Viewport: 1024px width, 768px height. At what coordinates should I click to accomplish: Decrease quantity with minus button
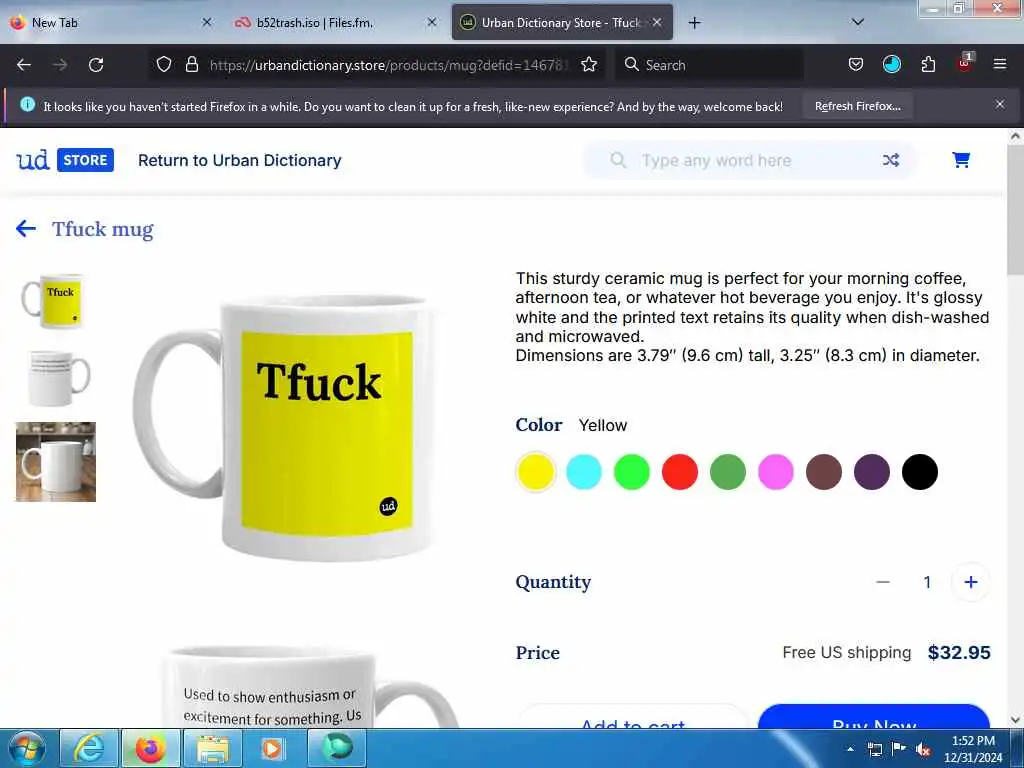[x=883, y=582]
